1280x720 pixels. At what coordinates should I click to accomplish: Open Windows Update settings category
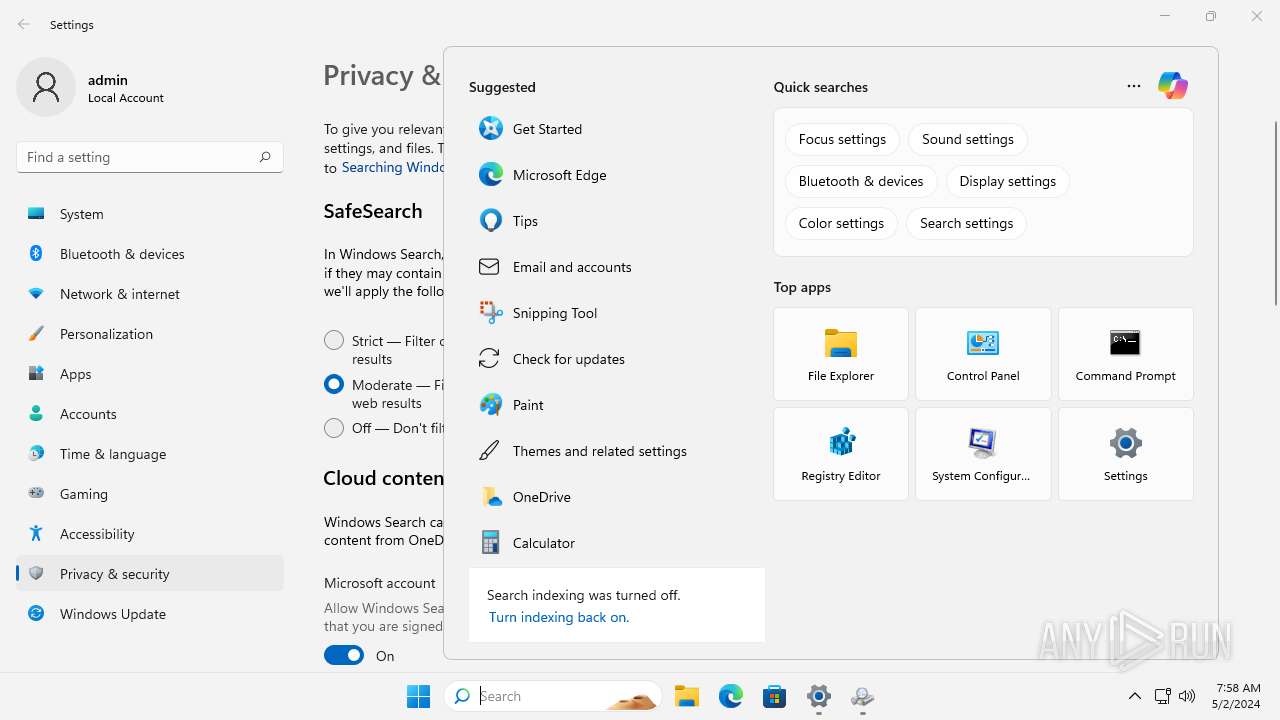150,614
